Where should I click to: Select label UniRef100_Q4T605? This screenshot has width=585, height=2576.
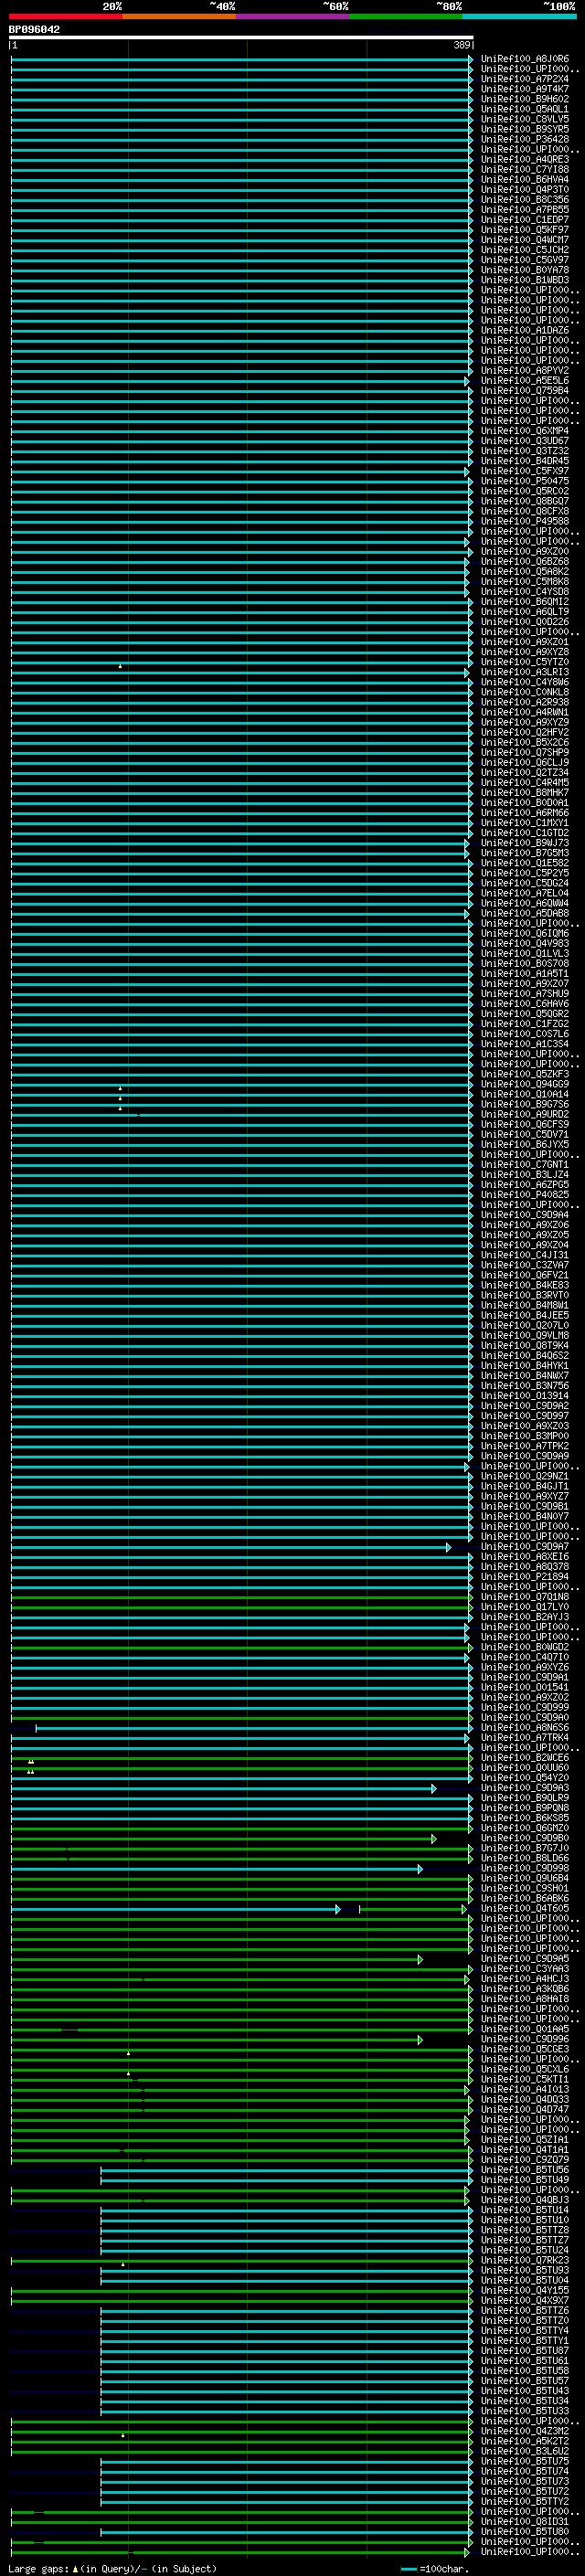(x=525, y=1908)
